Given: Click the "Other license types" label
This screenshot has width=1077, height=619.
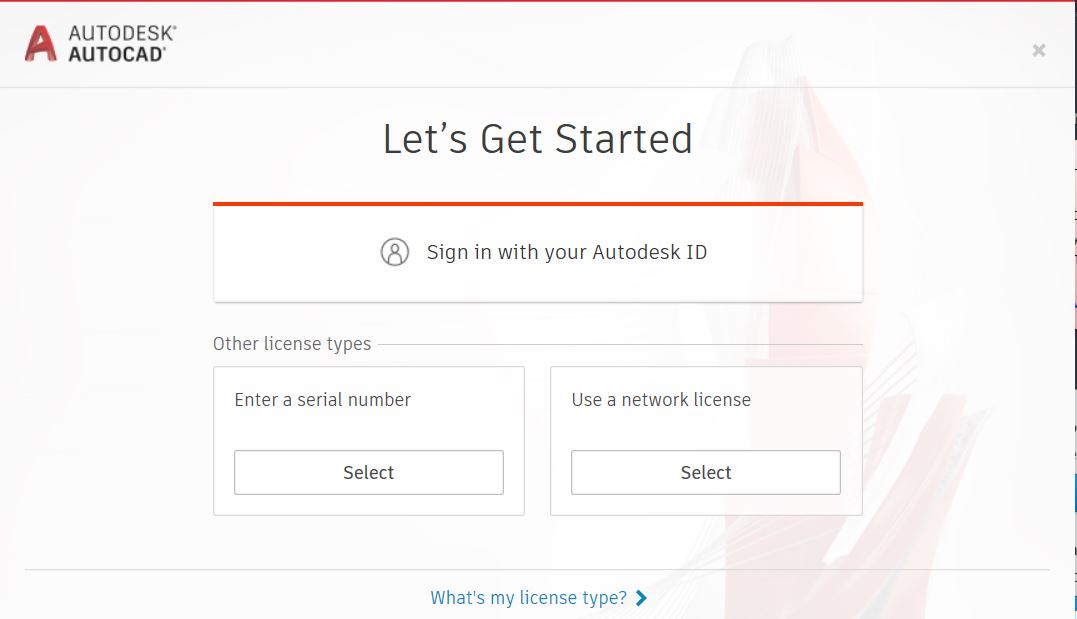Looking at the screenshot, I should click(x=291, y=343).
